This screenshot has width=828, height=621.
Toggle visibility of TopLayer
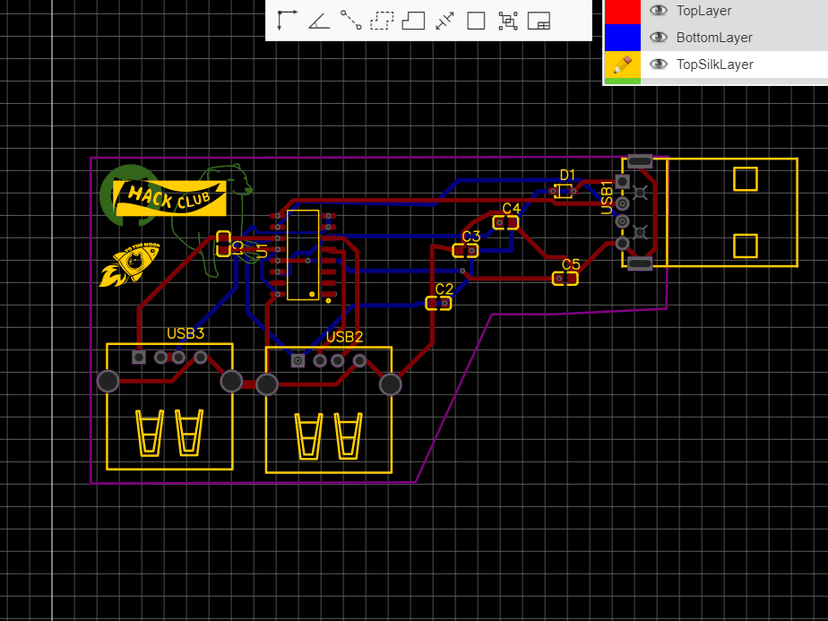[658, 11]
